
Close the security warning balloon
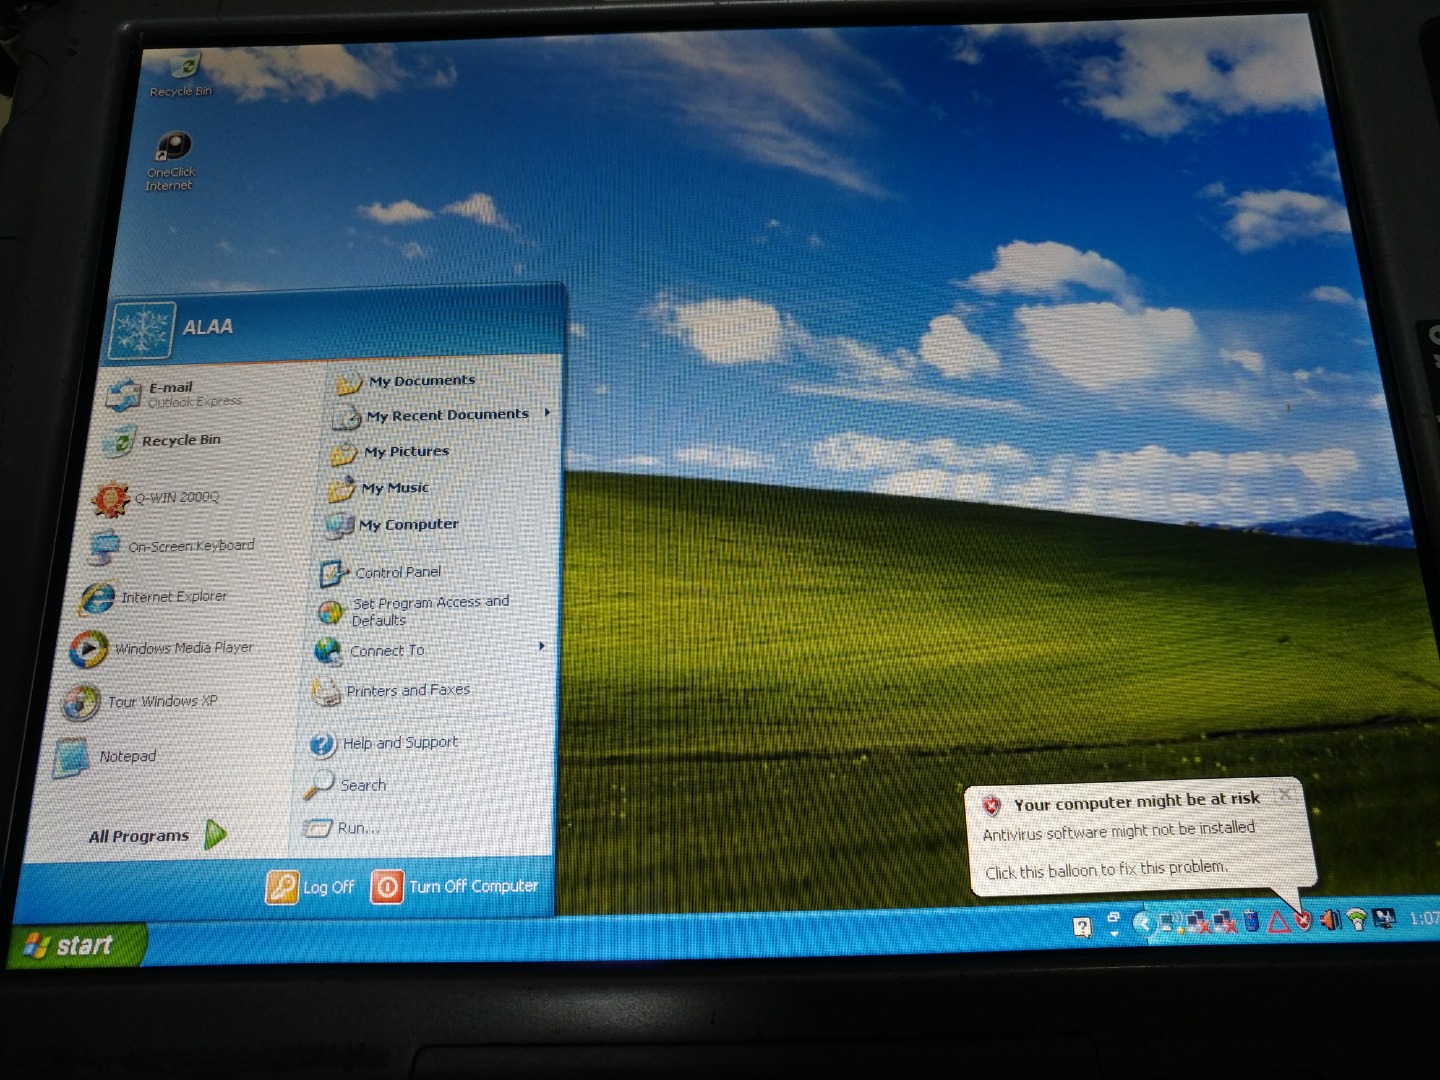point(1285,794)
